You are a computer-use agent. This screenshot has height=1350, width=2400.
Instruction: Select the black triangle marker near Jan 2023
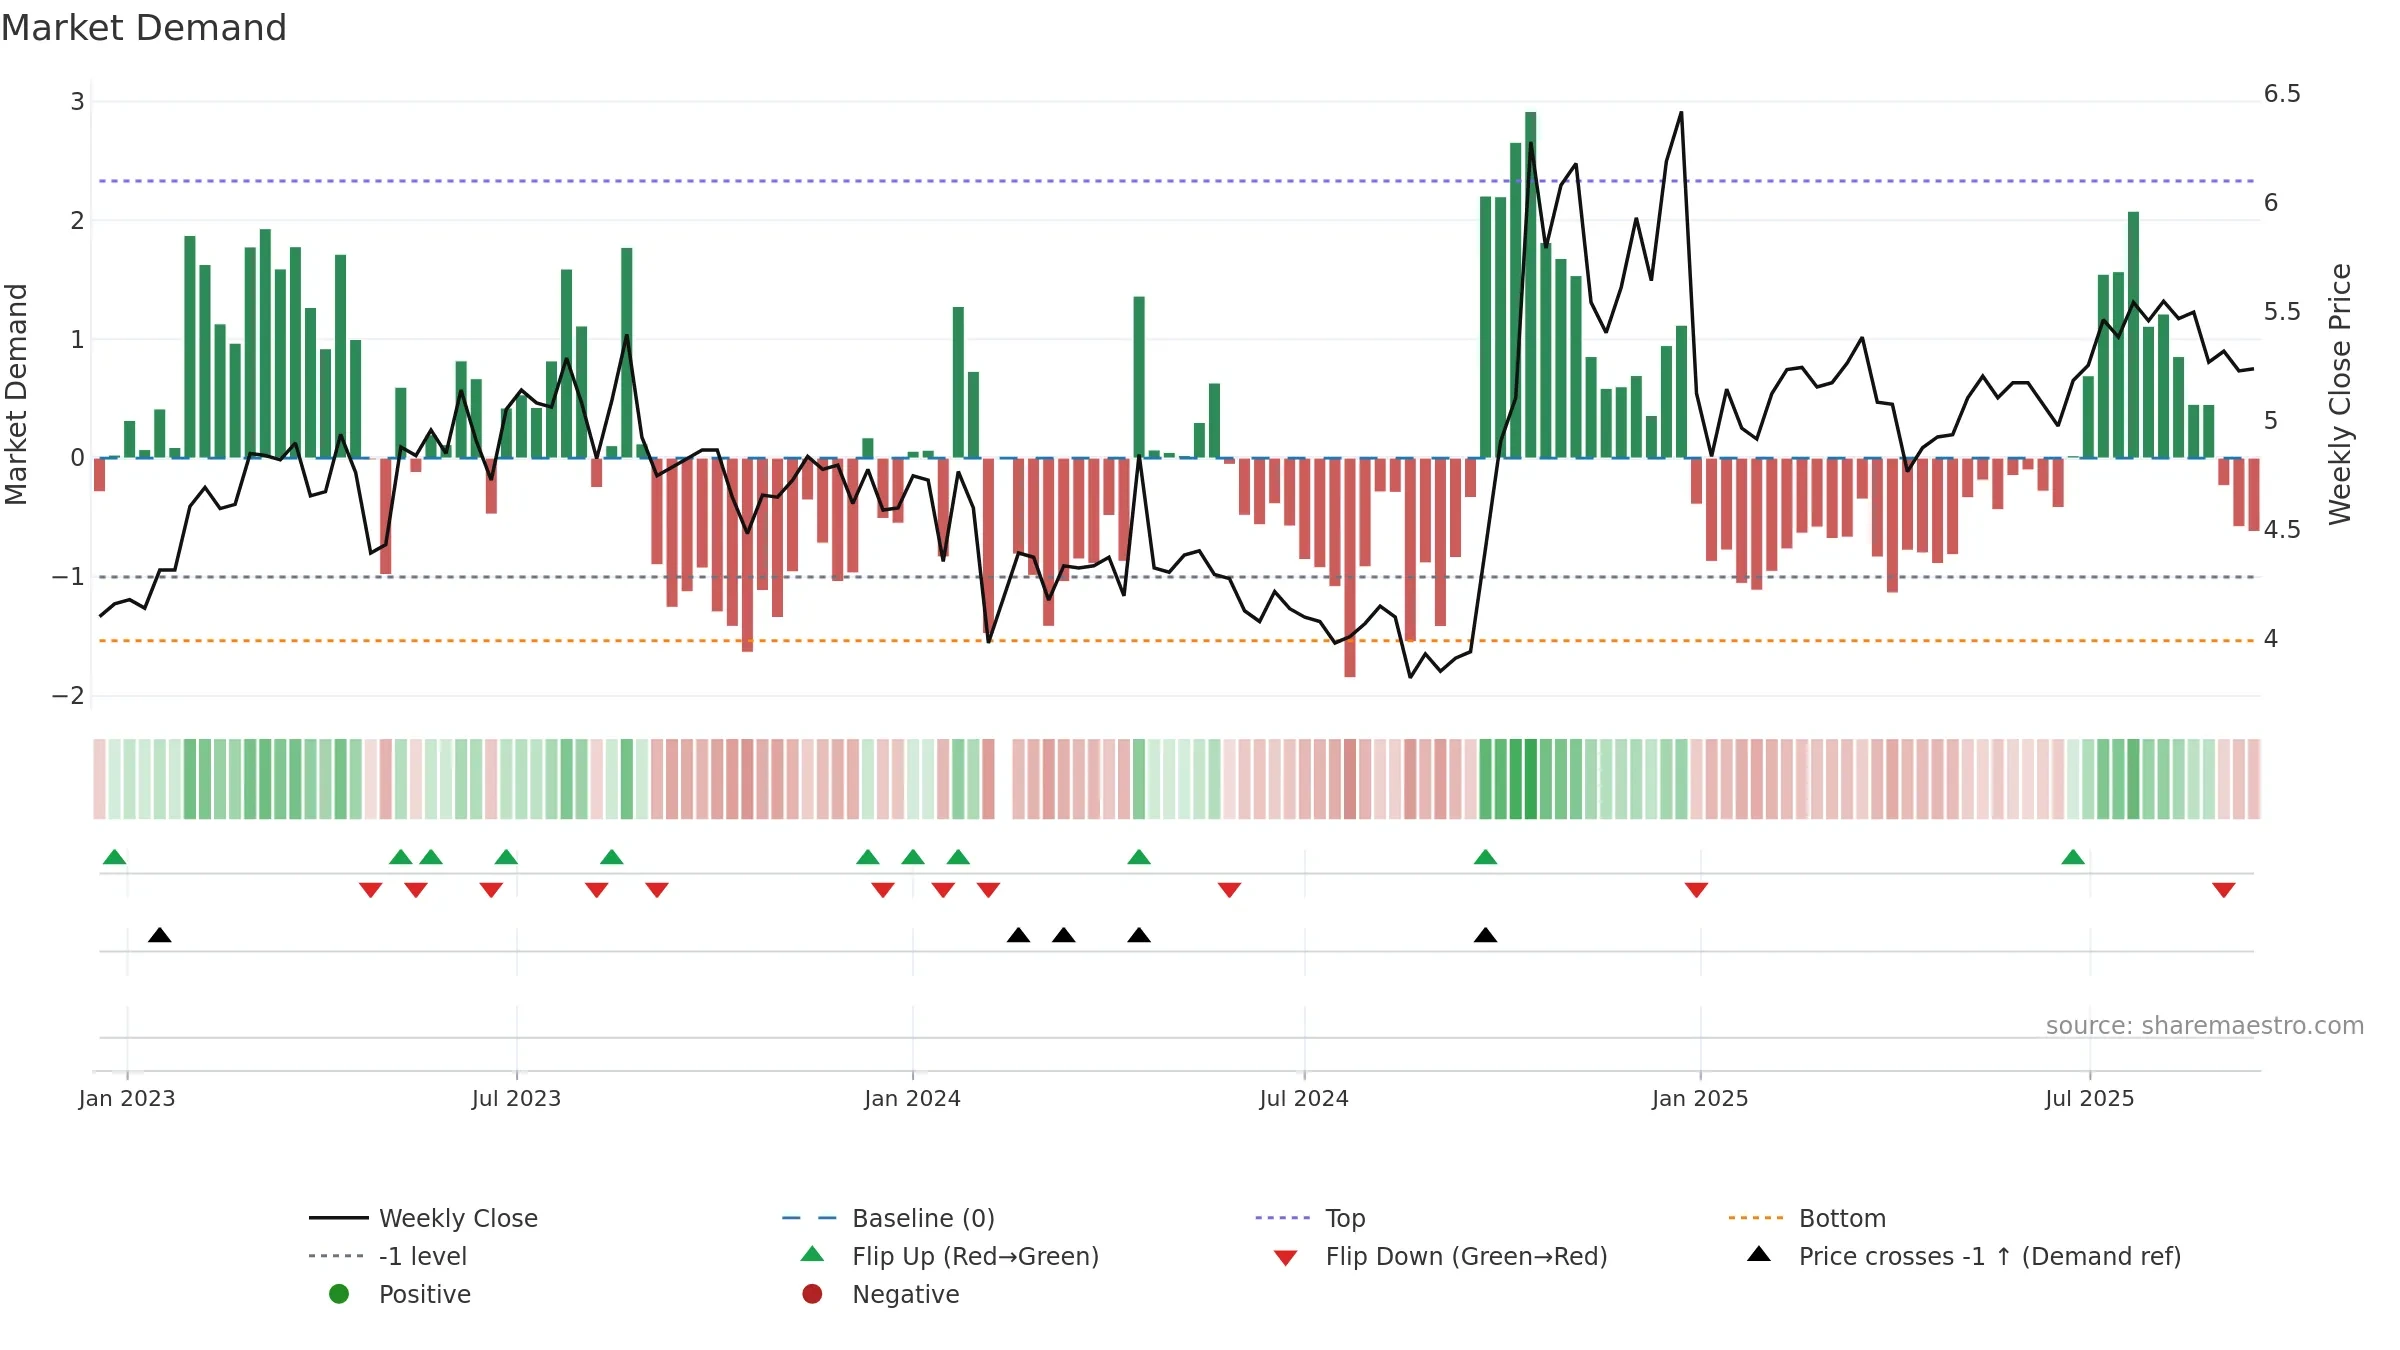[x=160, y=935]
